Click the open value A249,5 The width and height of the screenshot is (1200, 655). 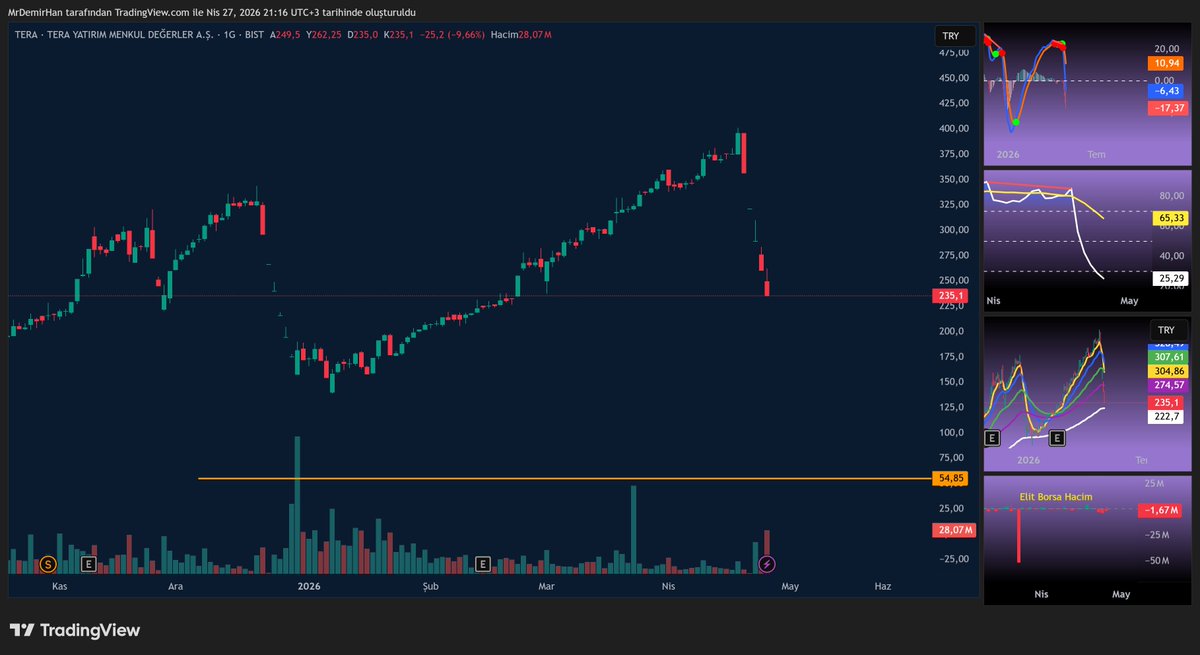pos(284,35)
